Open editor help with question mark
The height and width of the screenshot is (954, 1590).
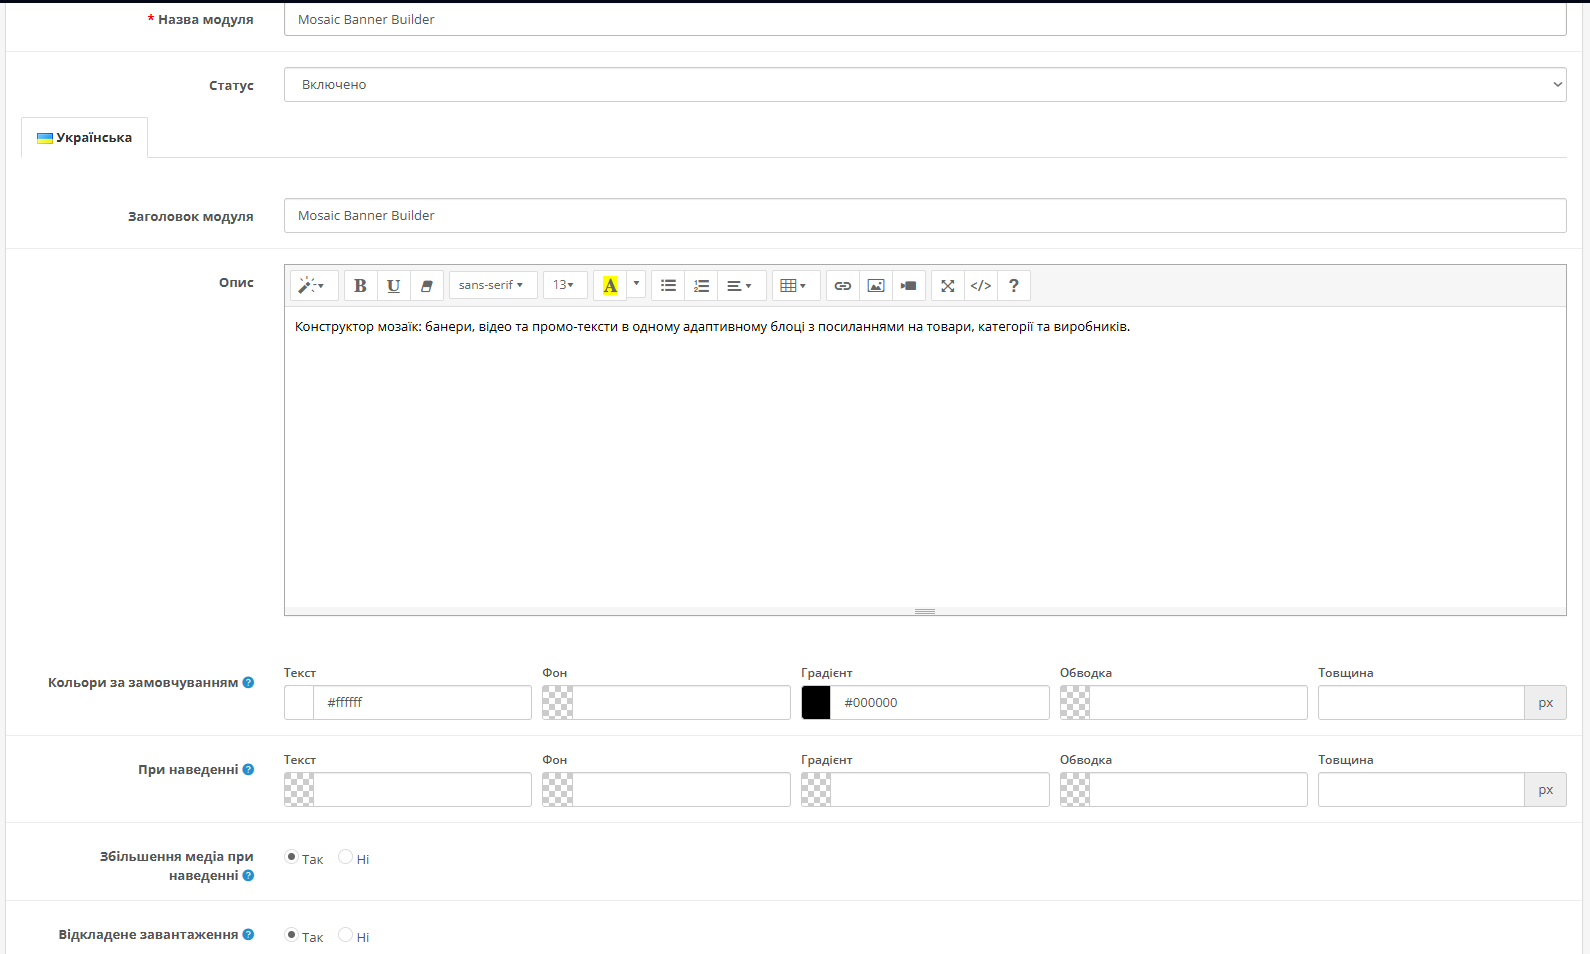pos(1014,286)
